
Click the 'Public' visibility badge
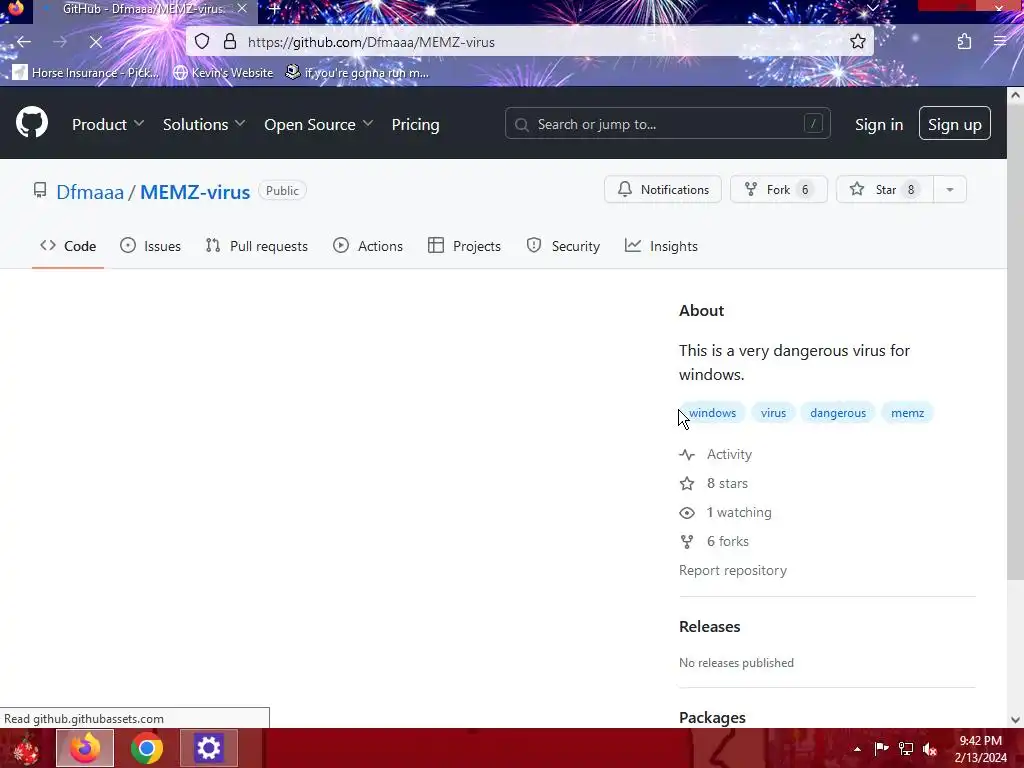point(282,191)
